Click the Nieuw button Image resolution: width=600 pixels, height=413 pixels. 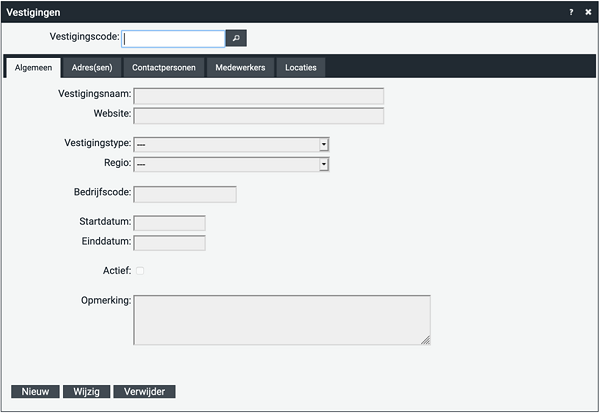click(x=35, y=392)
